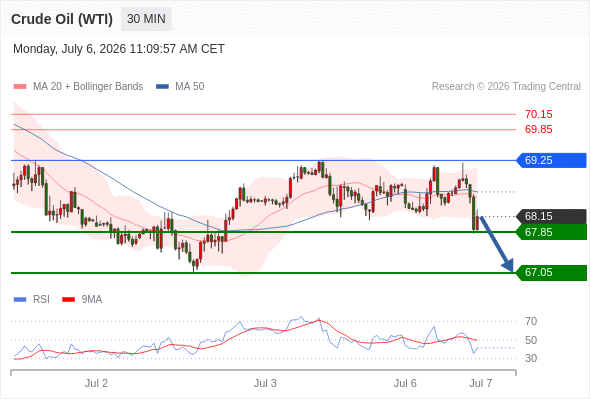The image size is (590, 400).
Task: Click the green 67.05 target tag
Action: pyautogui.click(x=551, y=272)
